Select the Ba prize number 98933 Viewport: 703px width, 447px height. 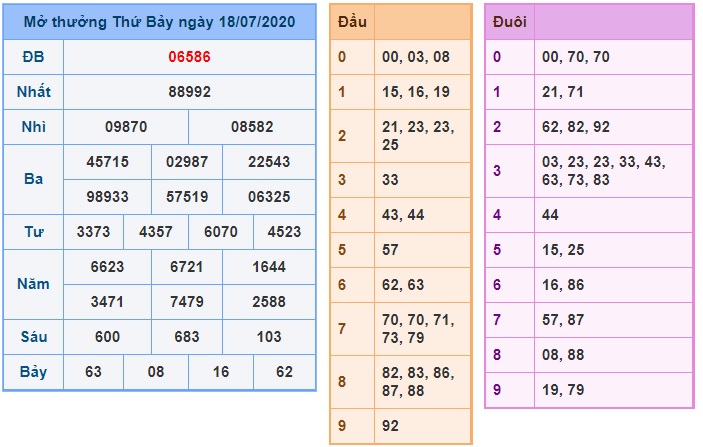pyautogui.click(x=108, y=197)
